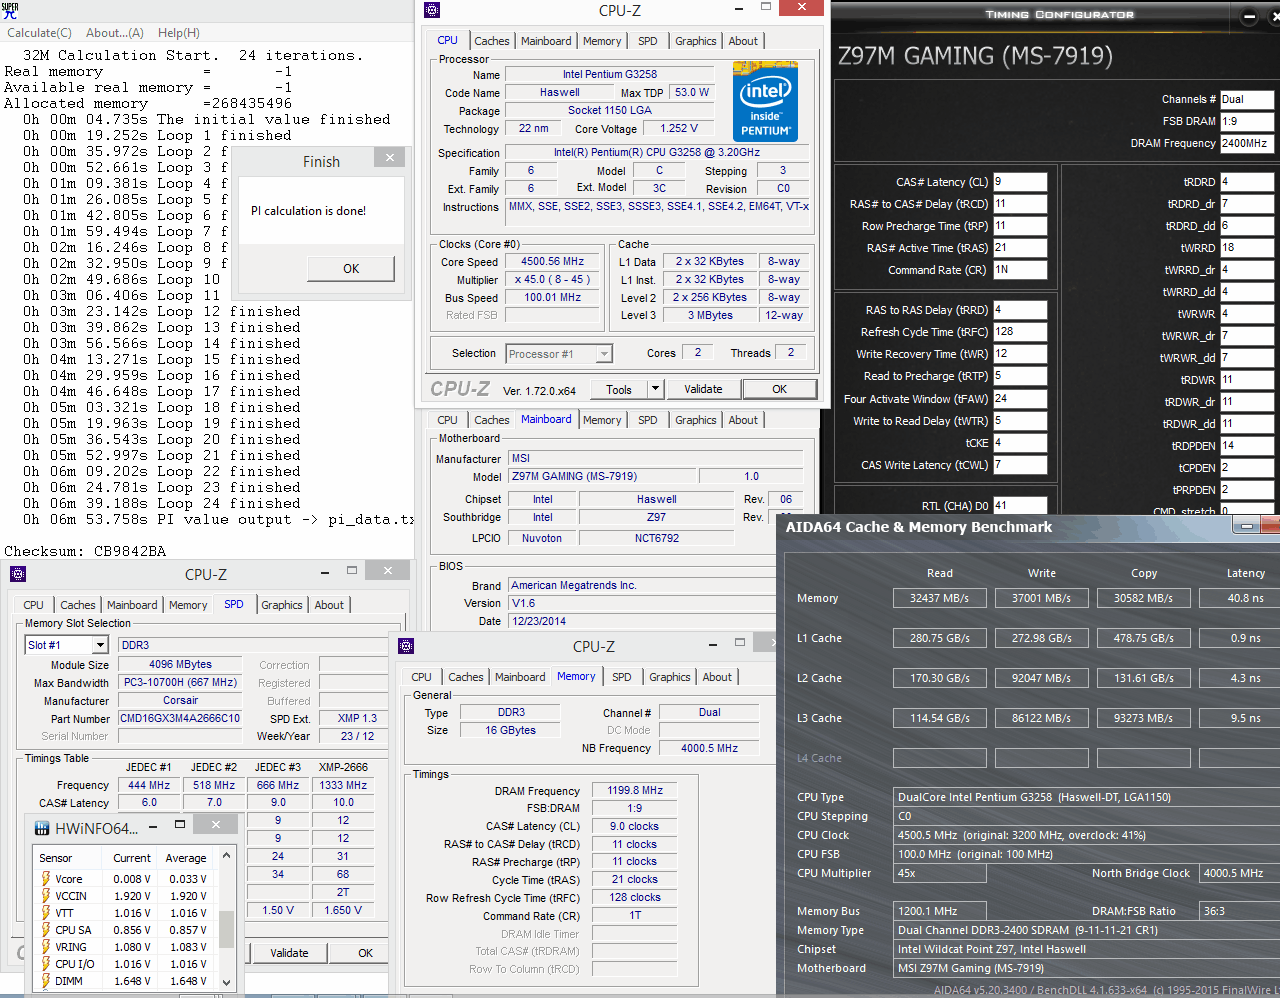Click the Tools button in the top CPU-Z window
The height and width of the screenshot is (998, 1280).
[x=619, y=389]
